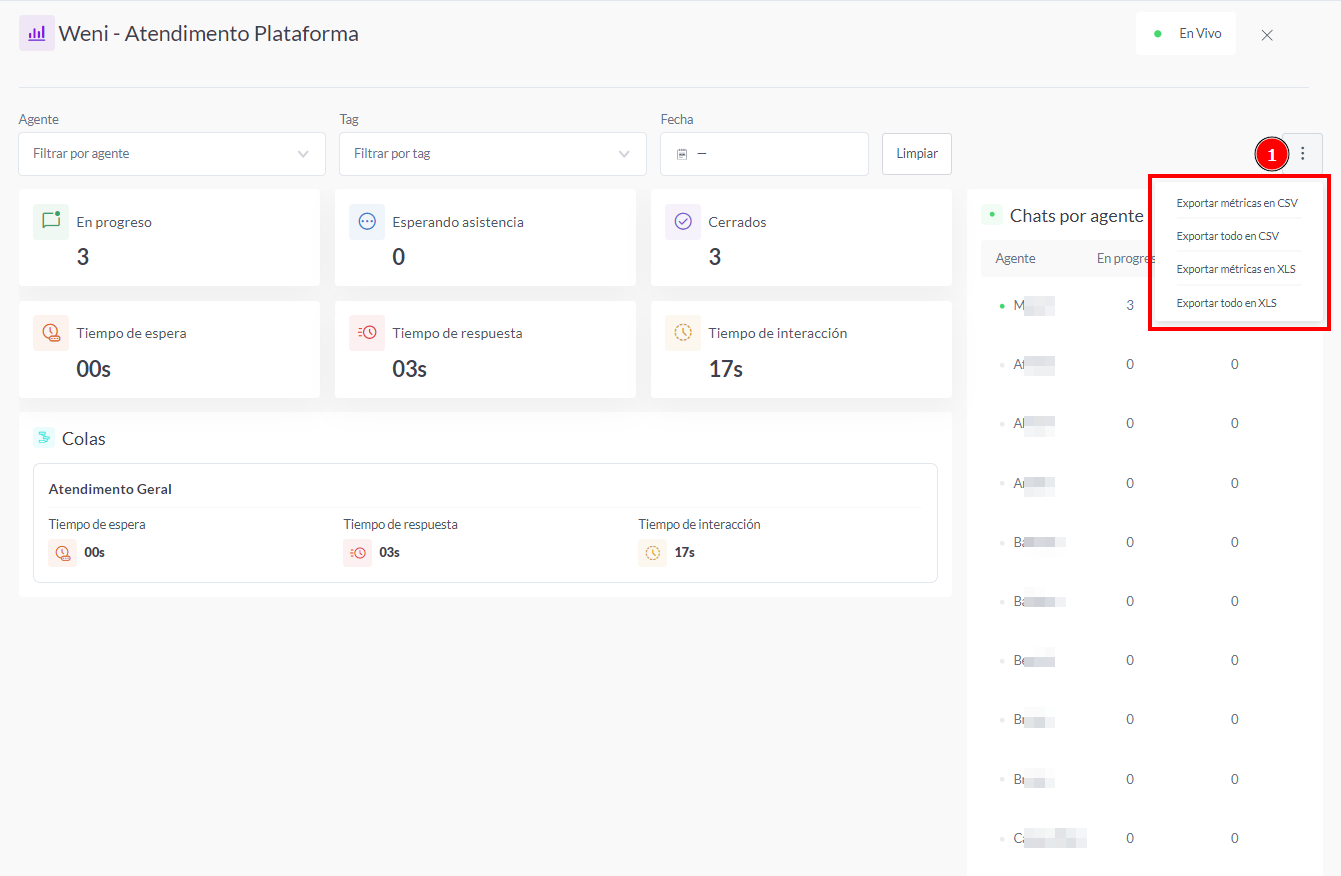Choose Exportar todo en XLS

point(1226,303)
